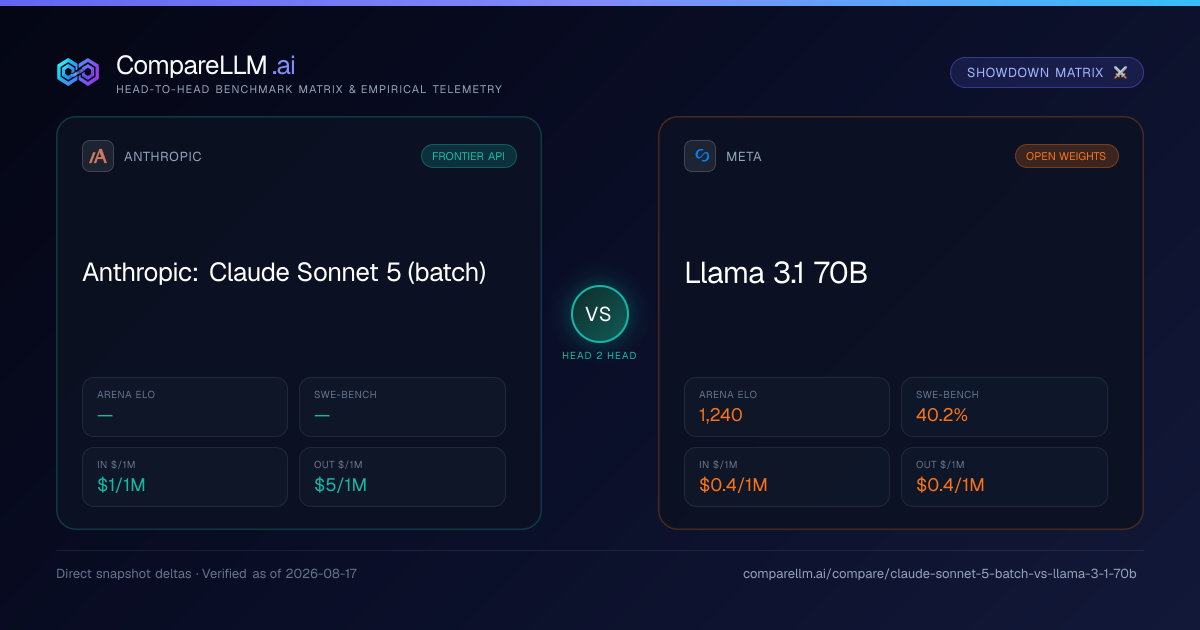Select Claude's IN $1/1M price tile
Viewport: 1200px width, 630px height.
[184, 477]
